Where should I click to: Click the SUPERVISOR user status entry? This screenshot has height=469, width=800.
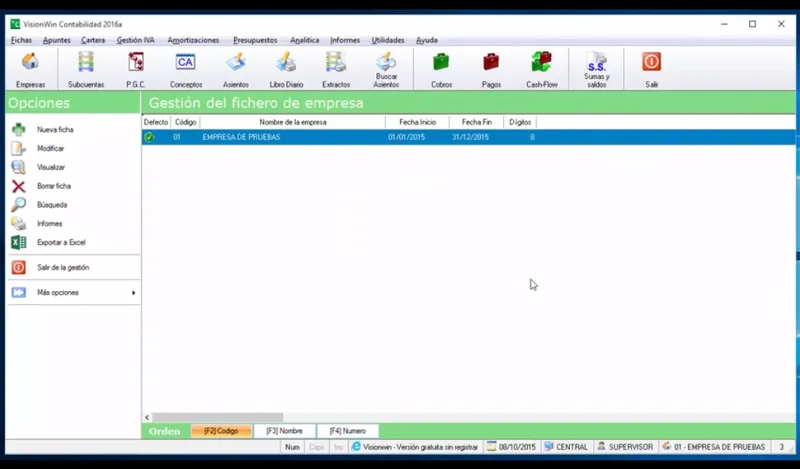pos(625,447)
